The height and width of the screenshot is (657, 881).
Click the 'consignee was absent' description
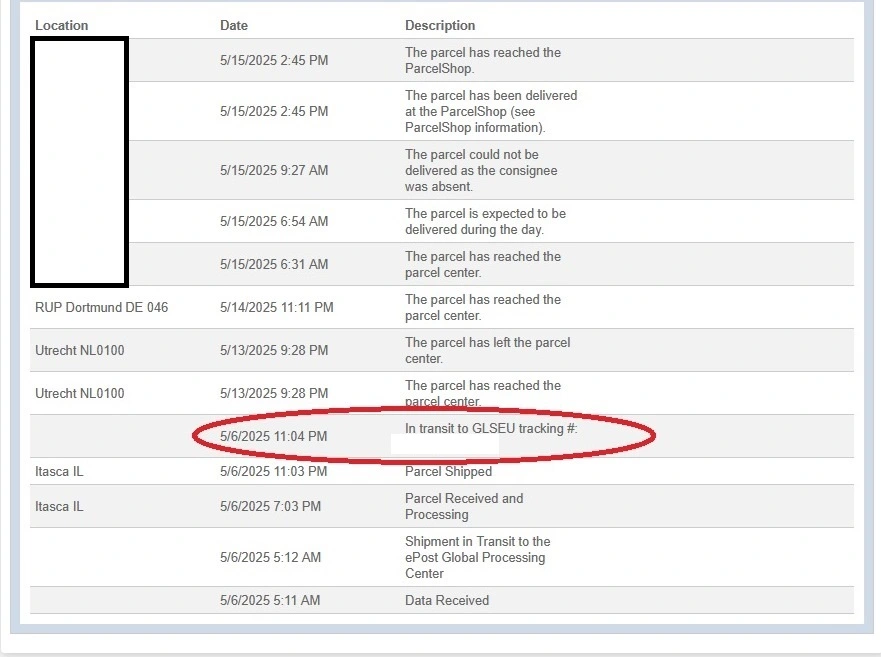tap(481, 170)
